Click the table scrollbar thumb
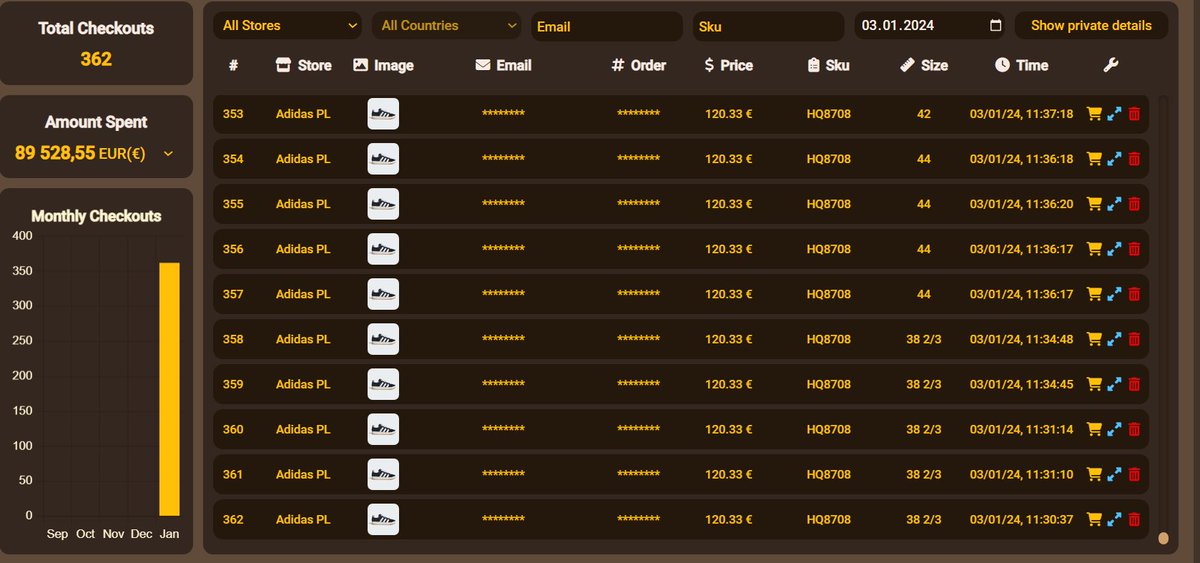This screenshot has height=563, width=1200. click(1163, 539)
